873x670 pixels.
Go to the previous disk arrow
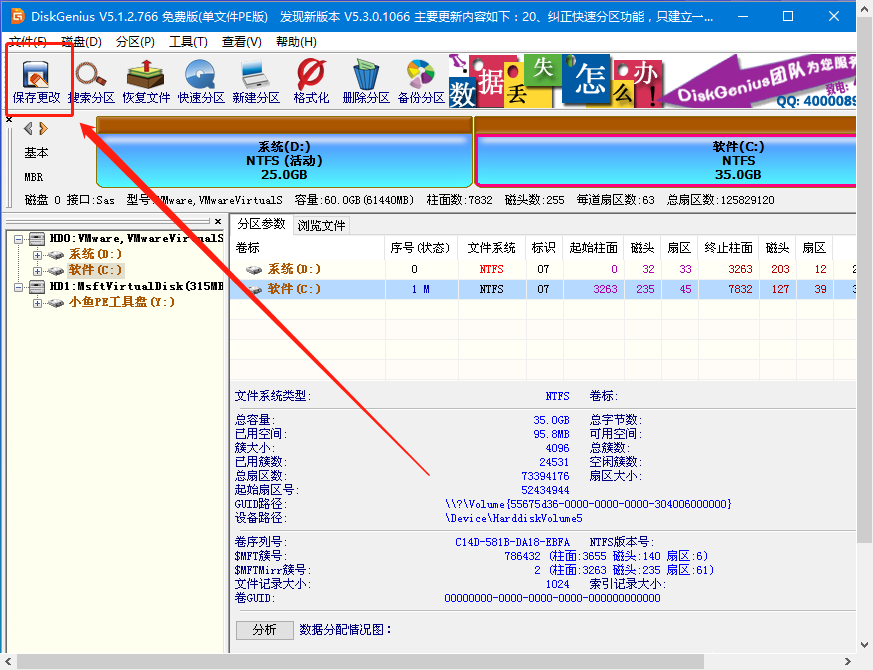click(28, 128)
